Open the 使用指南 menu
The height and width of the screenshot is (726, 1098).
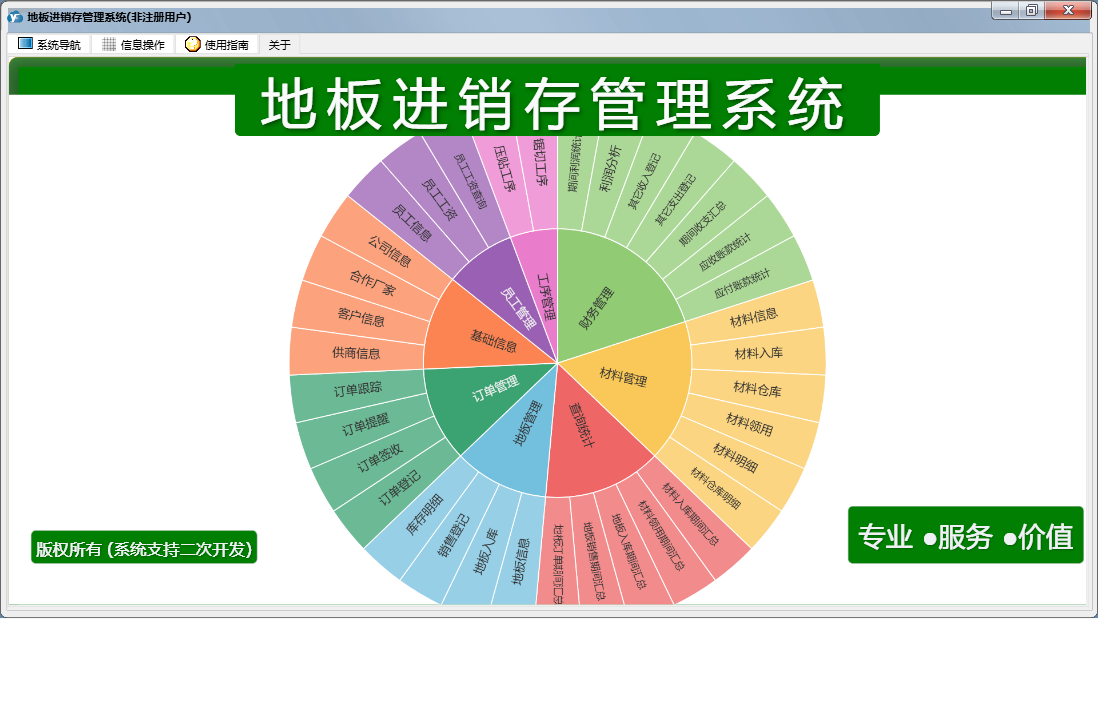click(x=217, y=45)
